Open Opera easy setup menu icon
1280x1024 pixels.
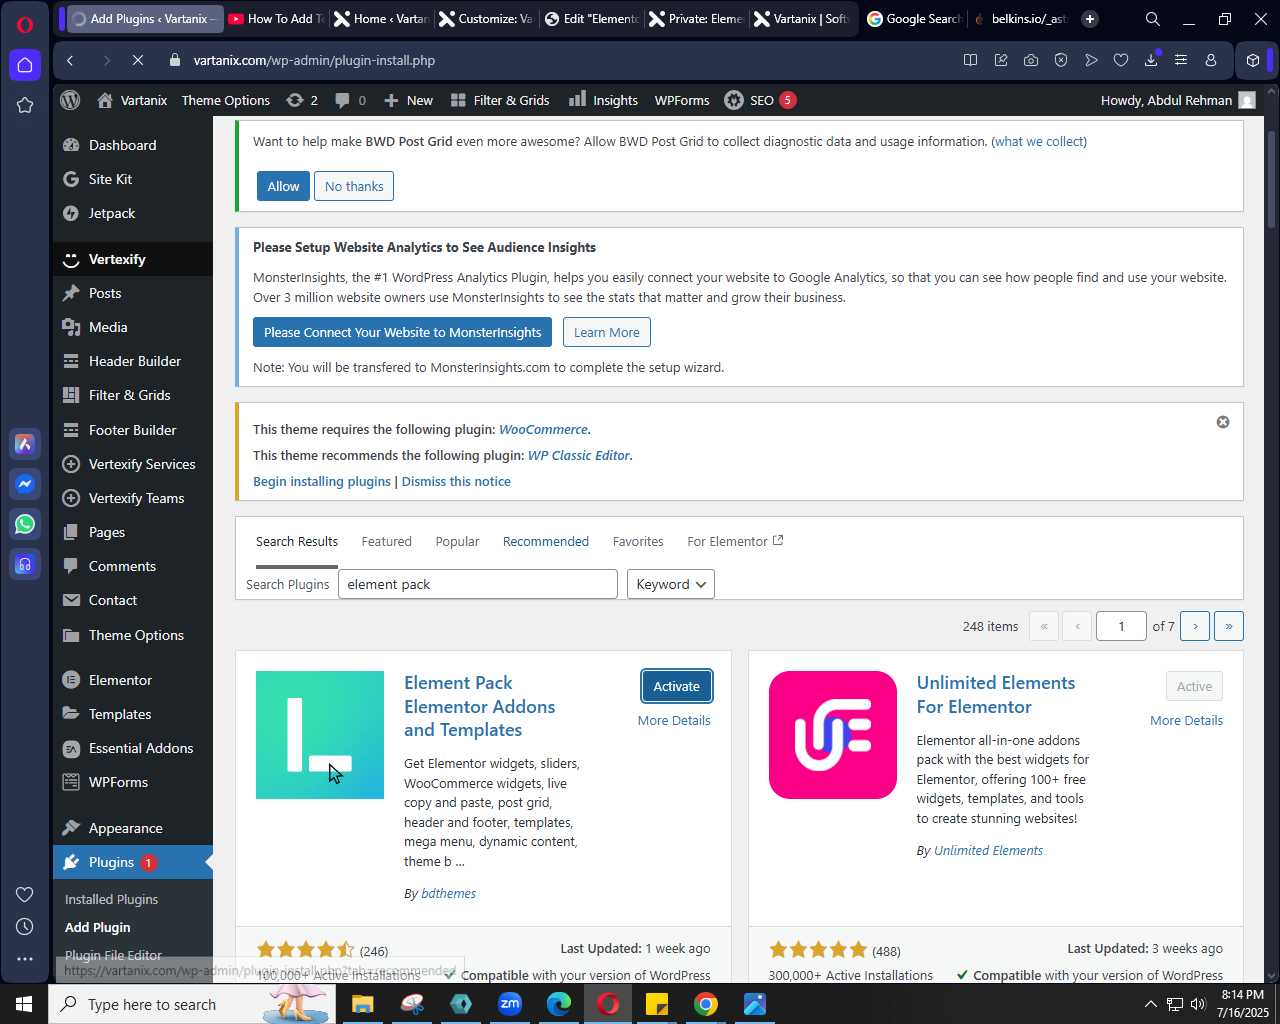(x=1181, y=60)
